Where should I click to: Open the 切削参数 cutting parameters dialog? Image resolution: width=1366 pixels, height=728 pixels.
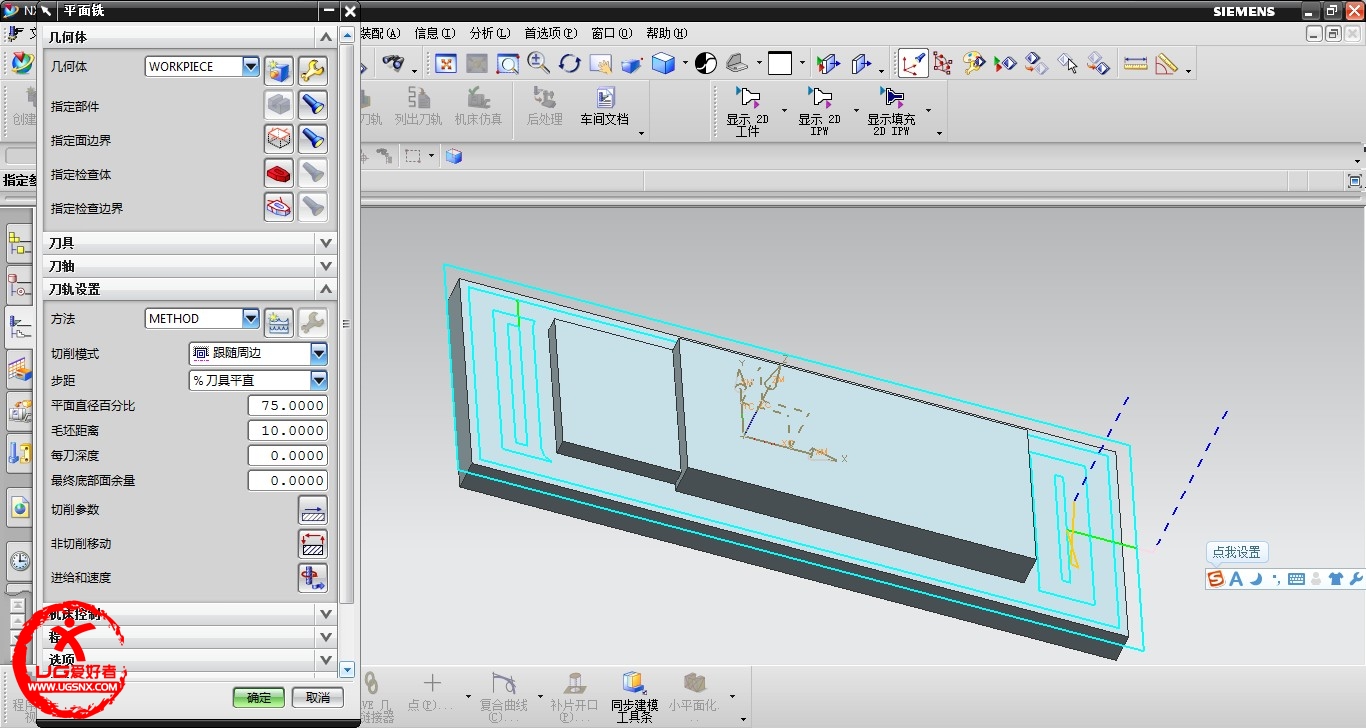click(x=313, y=510)
